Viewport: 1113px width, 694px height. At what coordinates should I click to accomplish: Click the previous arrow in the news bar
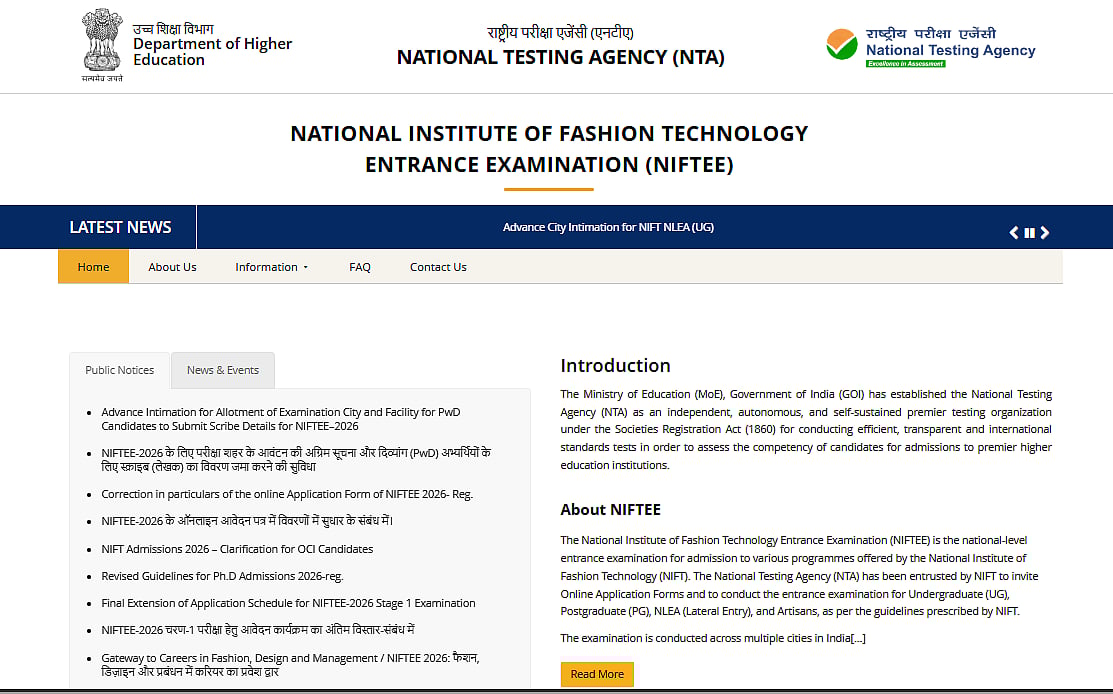[x=1013, y=231]
